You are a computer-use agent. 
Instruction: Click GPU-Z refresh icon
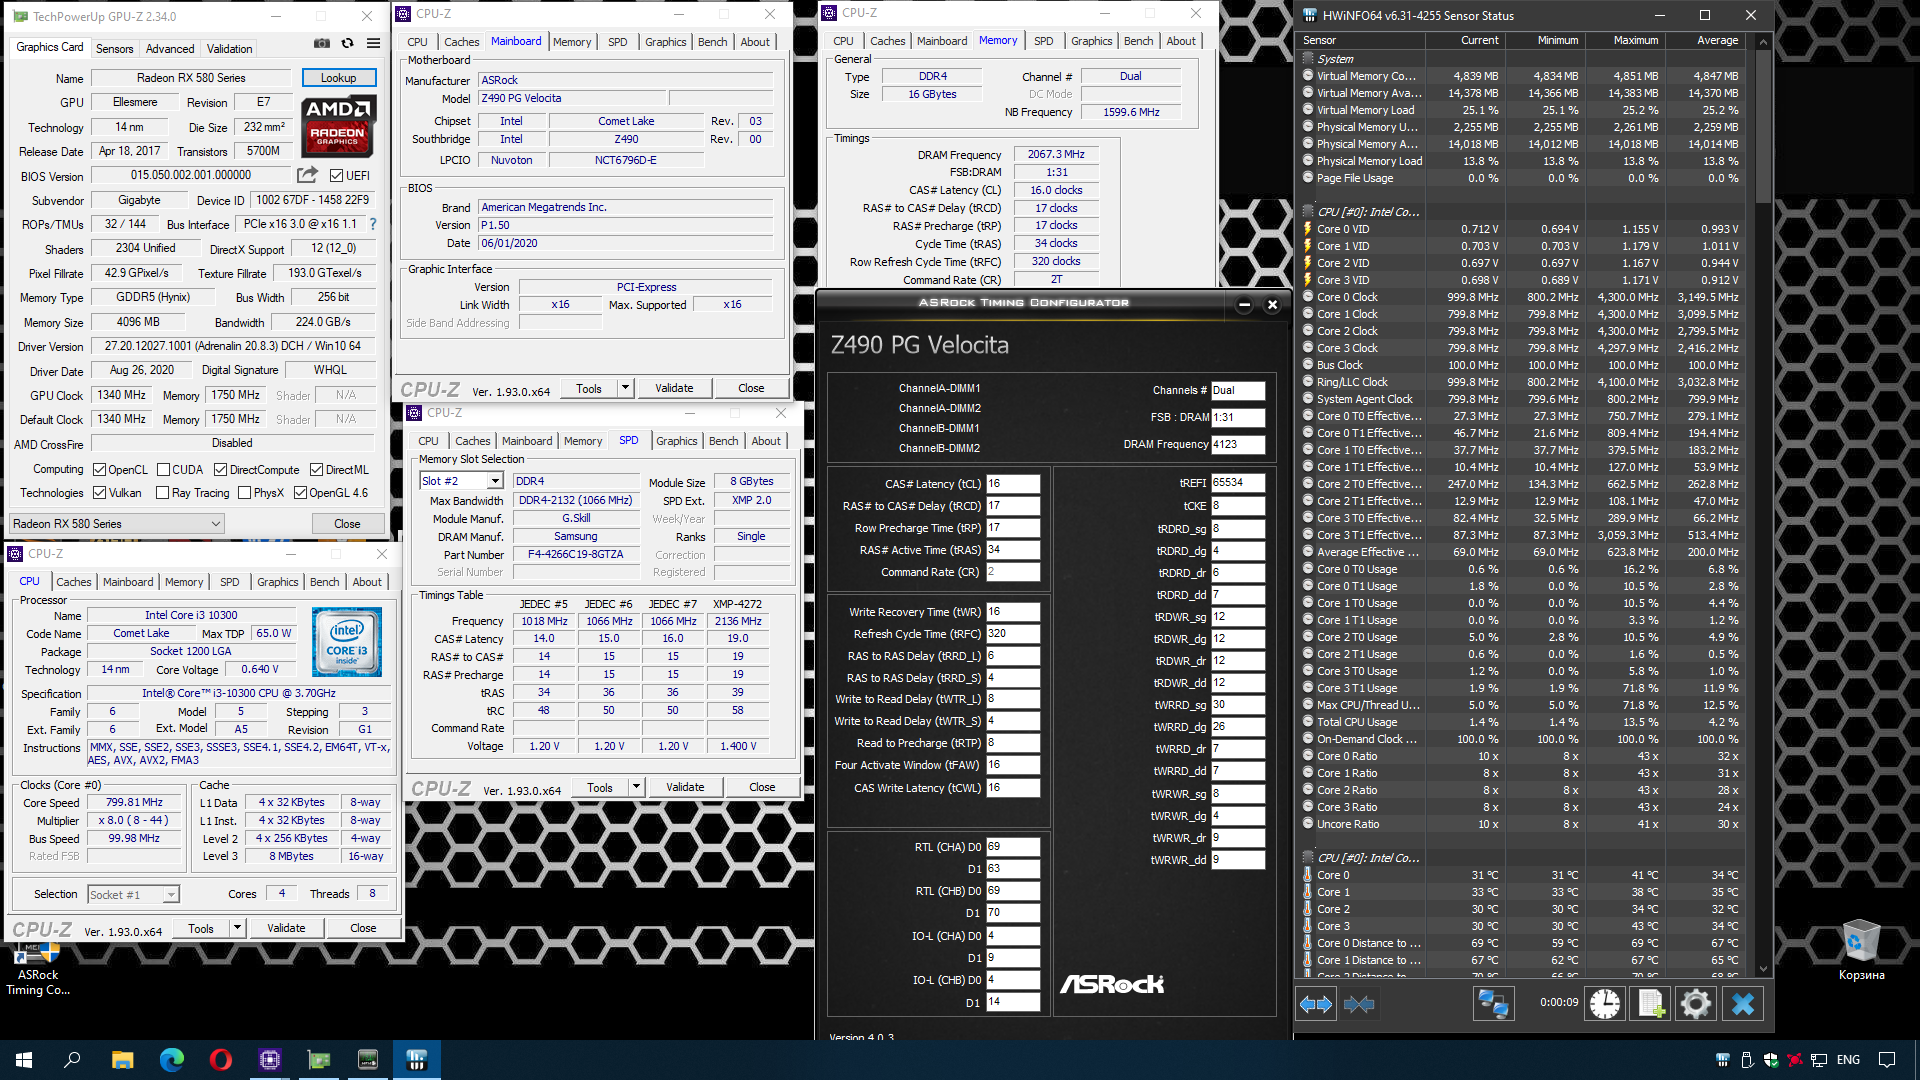[x=347, y=43]
